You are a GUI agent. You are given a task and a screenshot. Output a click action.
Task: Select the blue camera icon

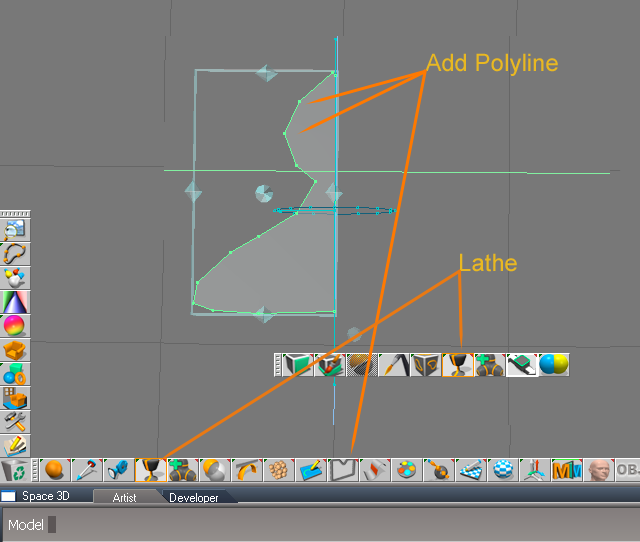pyautogui.click(x=119, y=470)
